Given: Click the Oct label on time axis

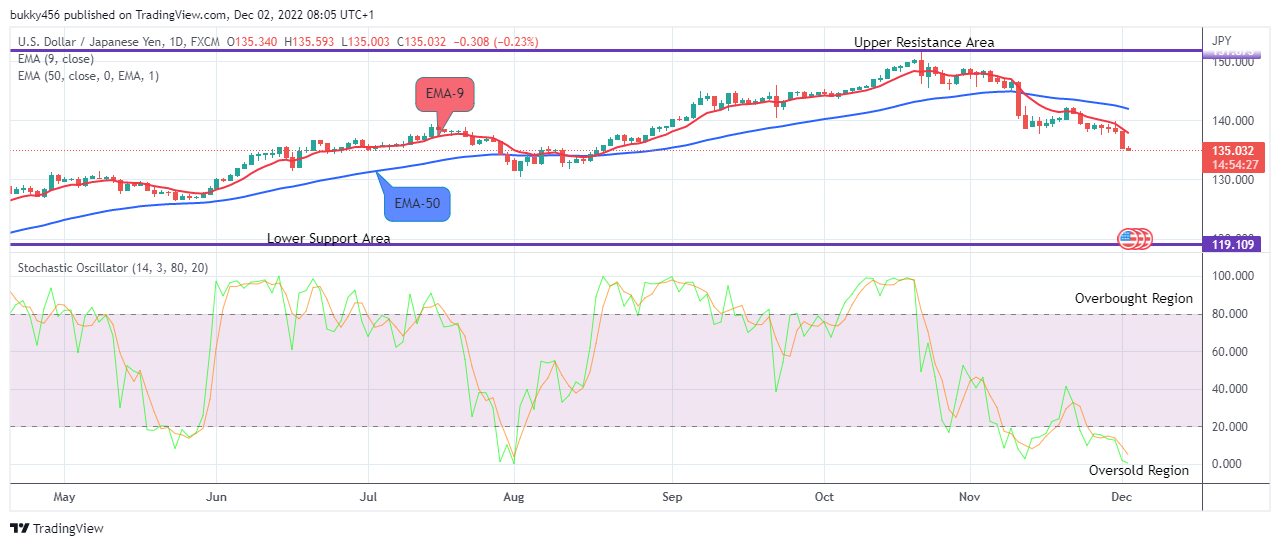Looking at the screenshot, I should (824, 496).
